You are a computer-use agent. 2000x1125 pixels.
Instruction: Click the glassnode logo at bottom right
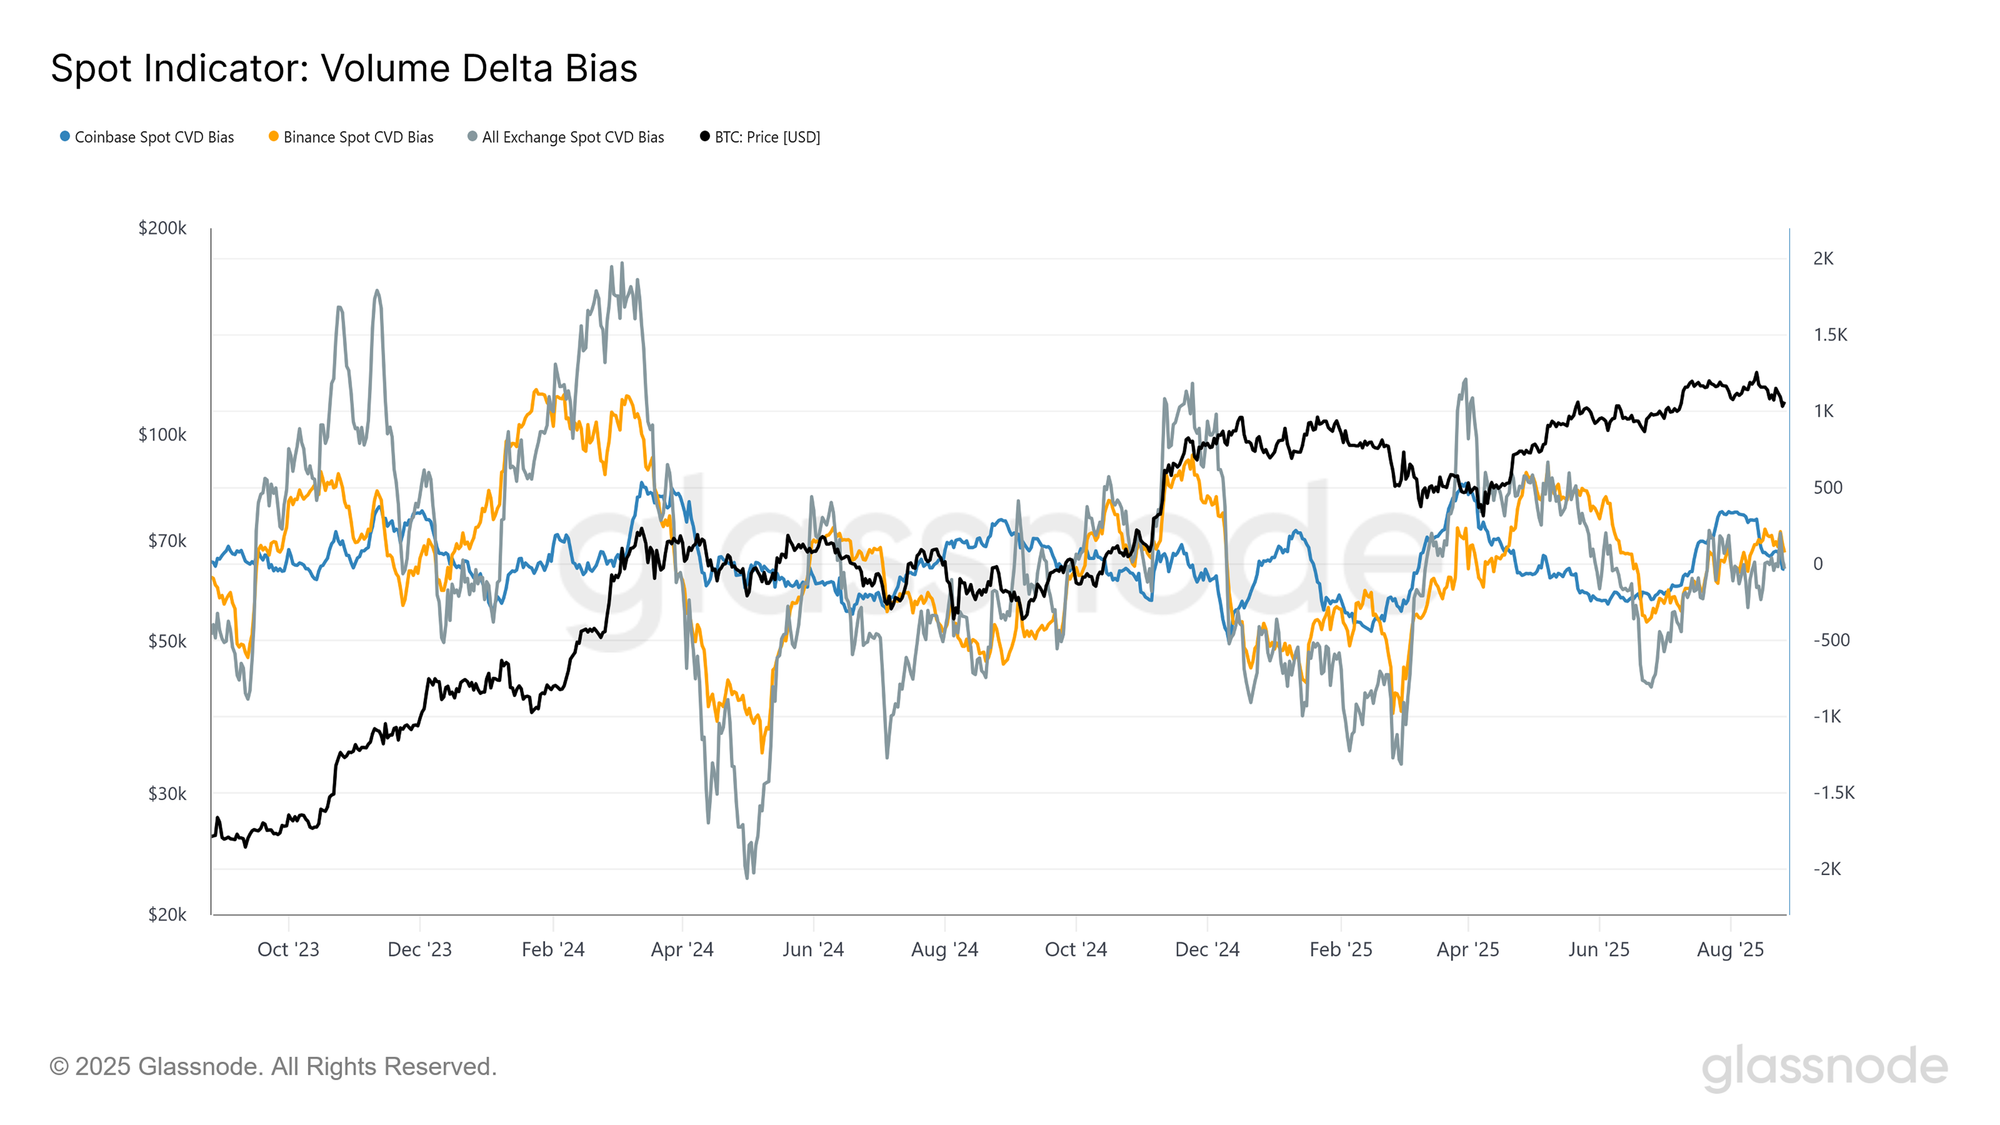click(x=1825, y=1066)
